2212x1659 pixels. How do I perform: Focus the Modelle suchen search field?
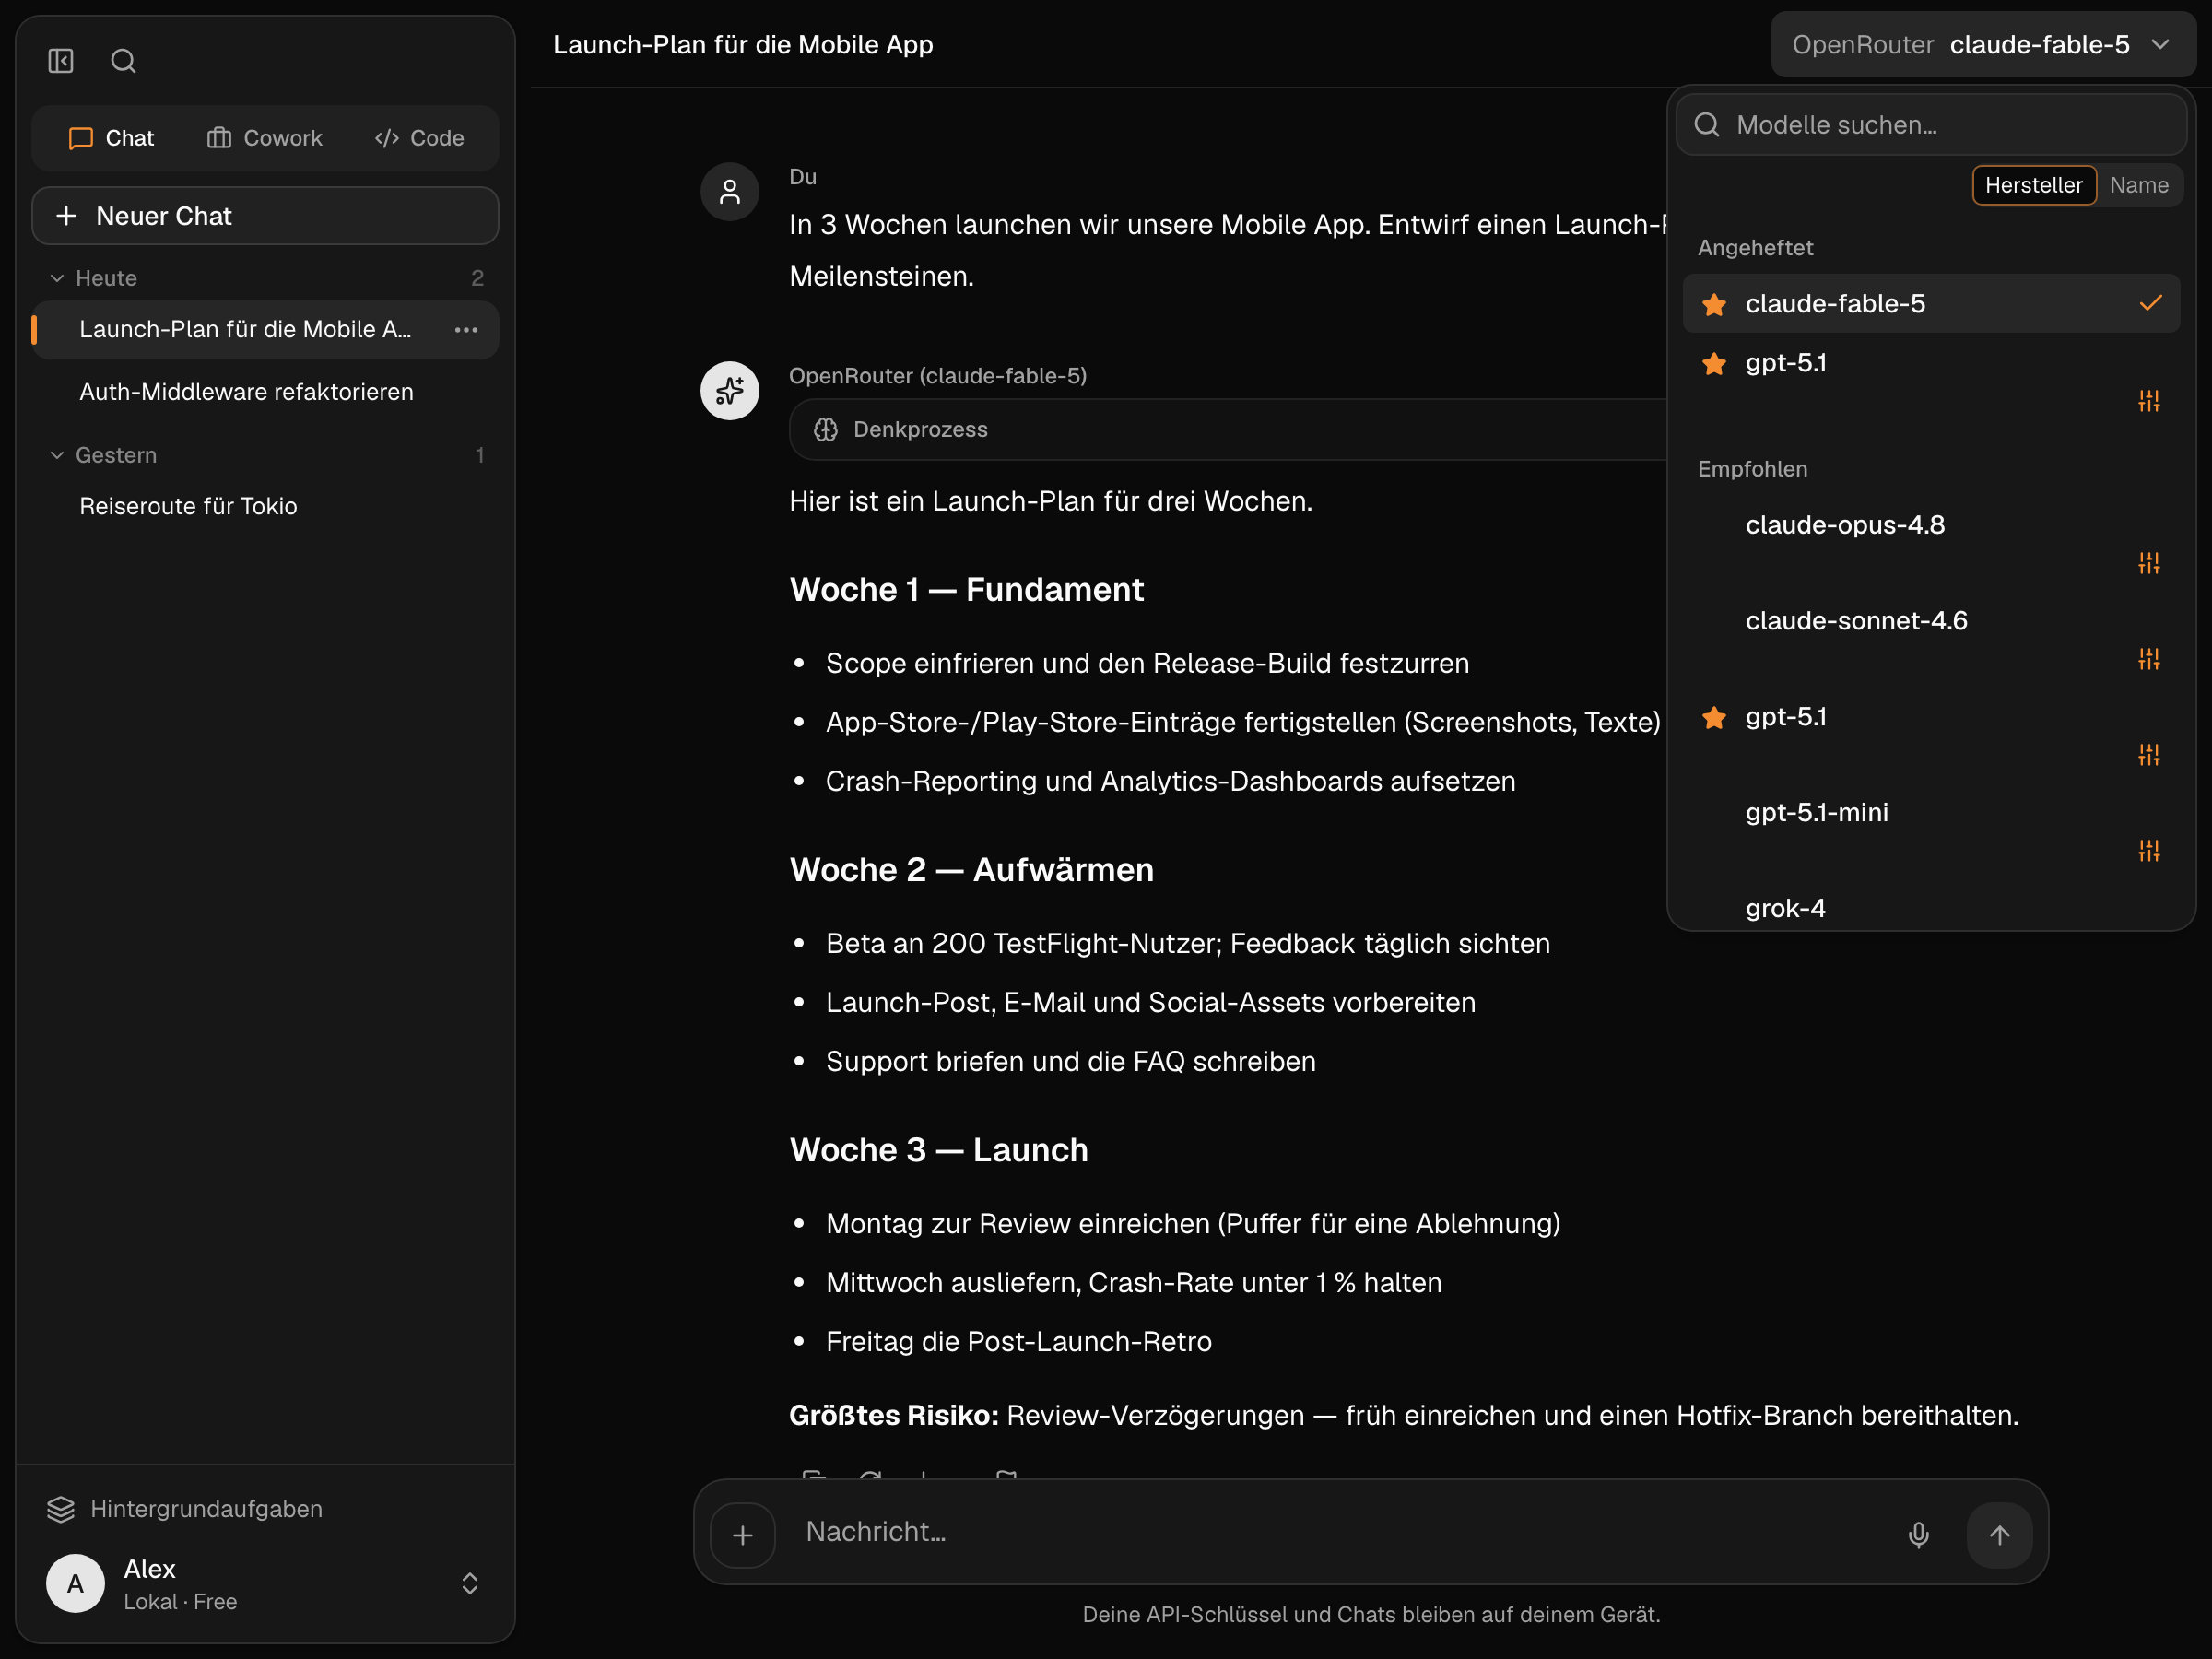coord(1931,125)
